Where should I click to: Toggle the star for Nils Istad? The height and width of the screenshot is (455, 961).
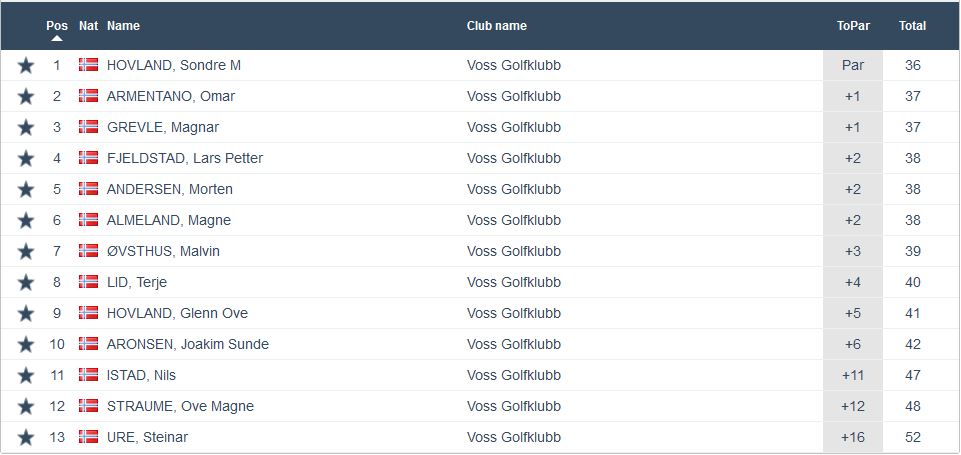pyautogui.click(x=26, y=376)
